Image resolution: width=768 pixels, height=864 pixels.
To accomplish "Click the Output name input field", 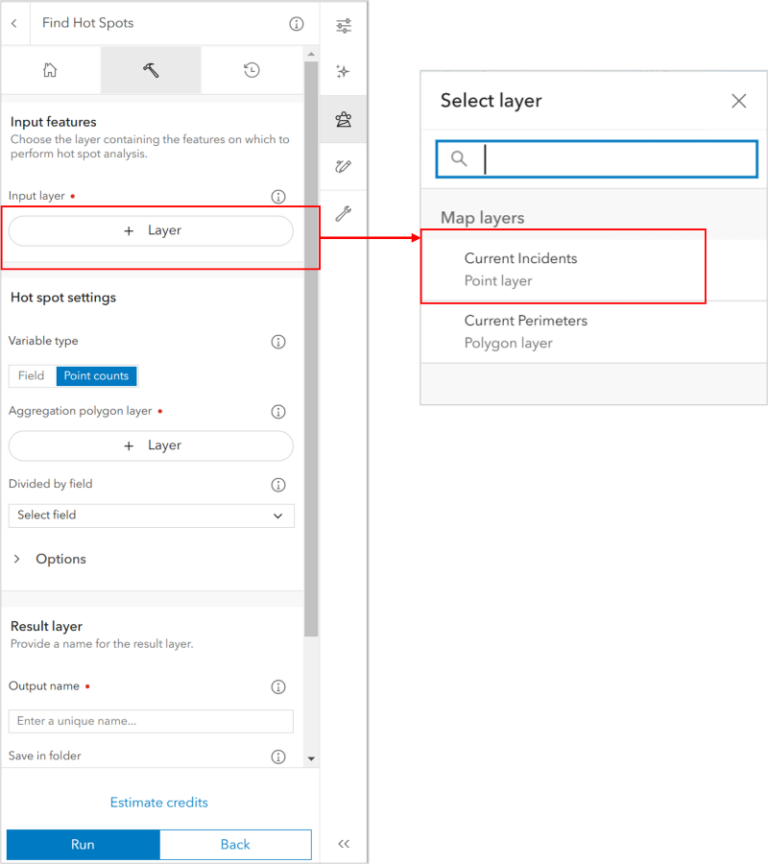I will point(151,721).
